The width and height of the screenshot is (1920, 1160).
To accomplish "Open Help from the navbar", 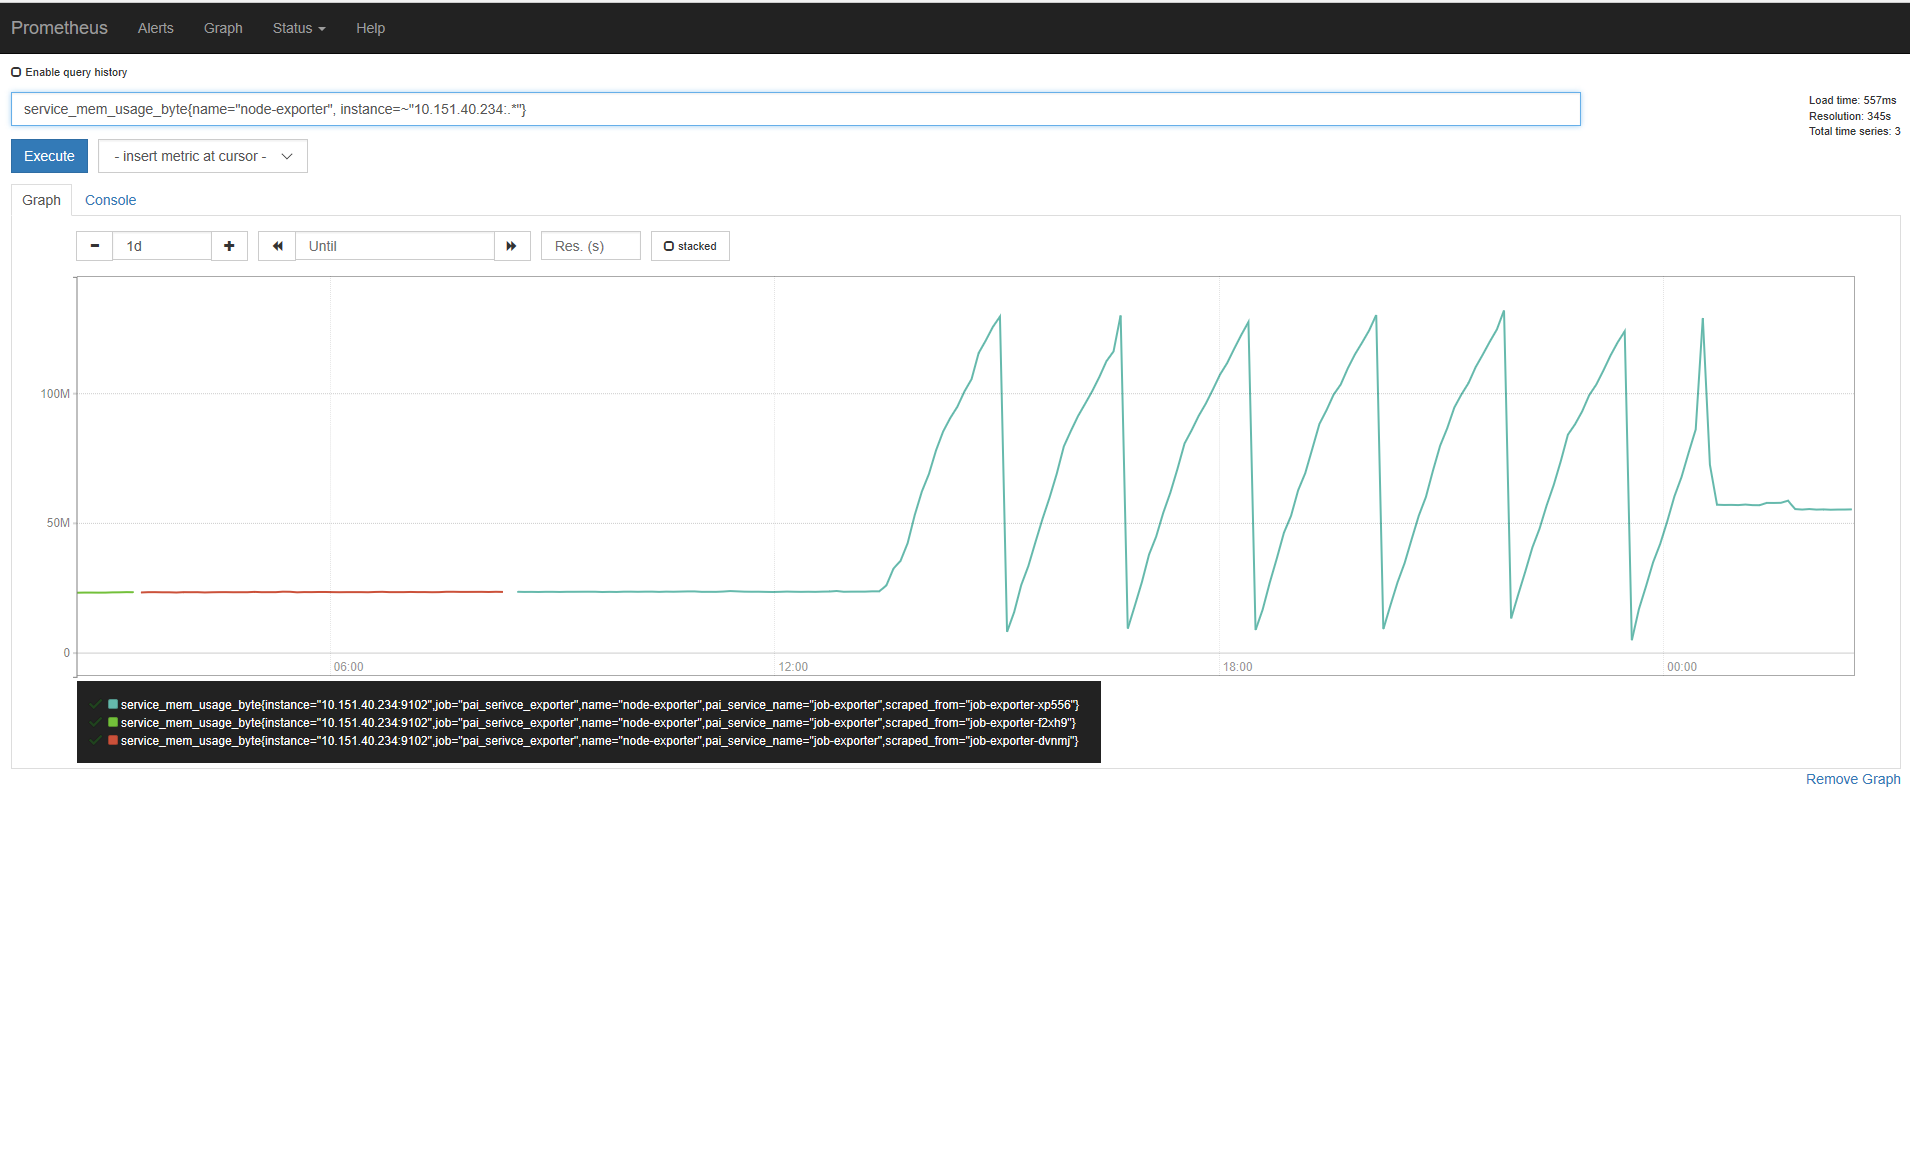I will [370, 28].
